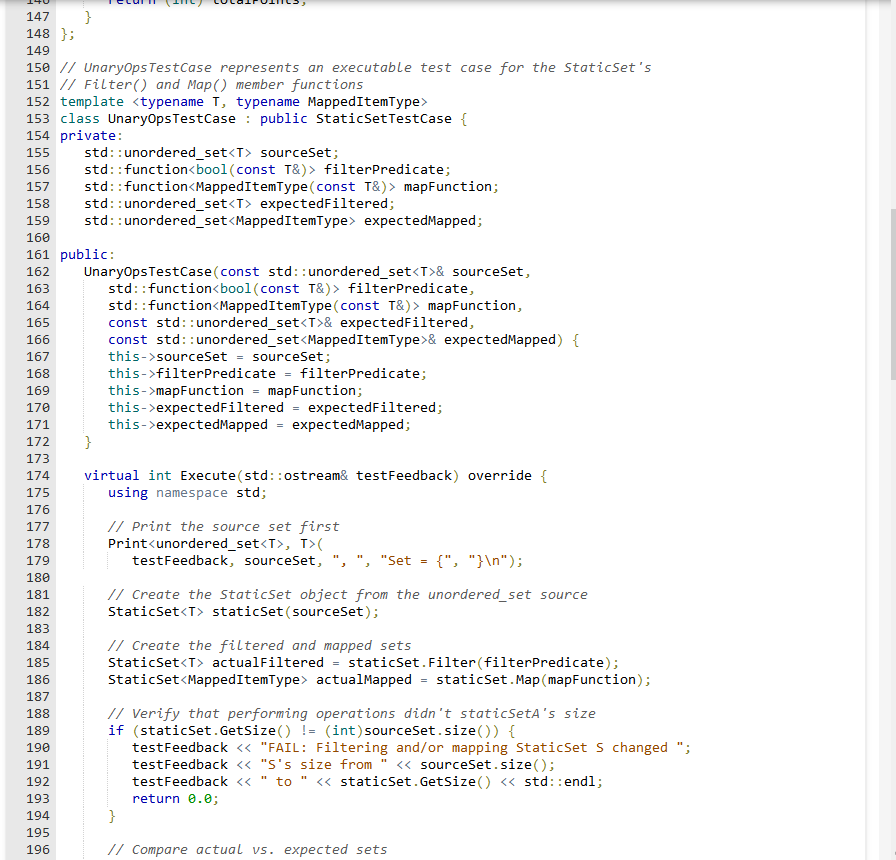The height and width of the screenshot is (860, 896).
Task: Select the override keyword on line 174
Action: (x=499, y=475)
